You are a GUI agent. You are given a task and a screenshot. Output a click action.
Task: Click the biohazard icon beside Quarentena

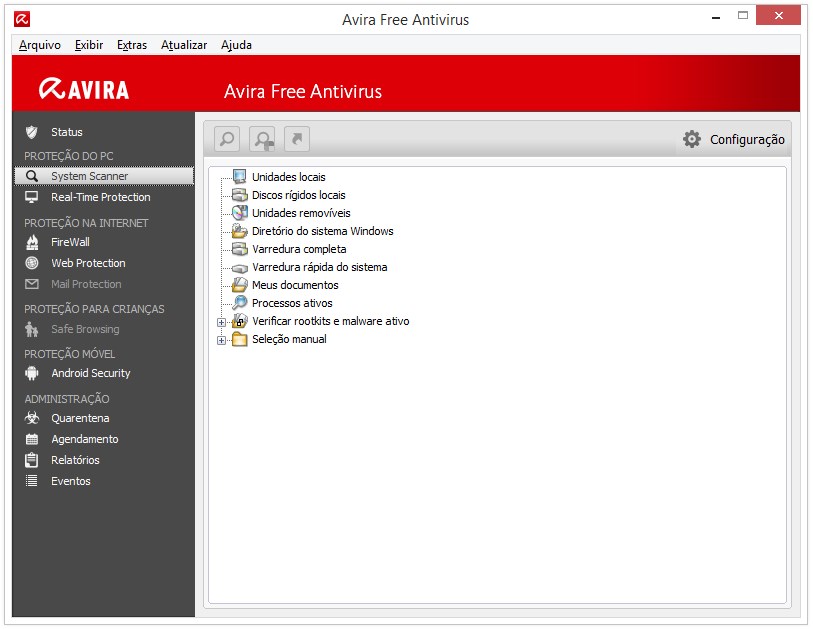point(32,418)
